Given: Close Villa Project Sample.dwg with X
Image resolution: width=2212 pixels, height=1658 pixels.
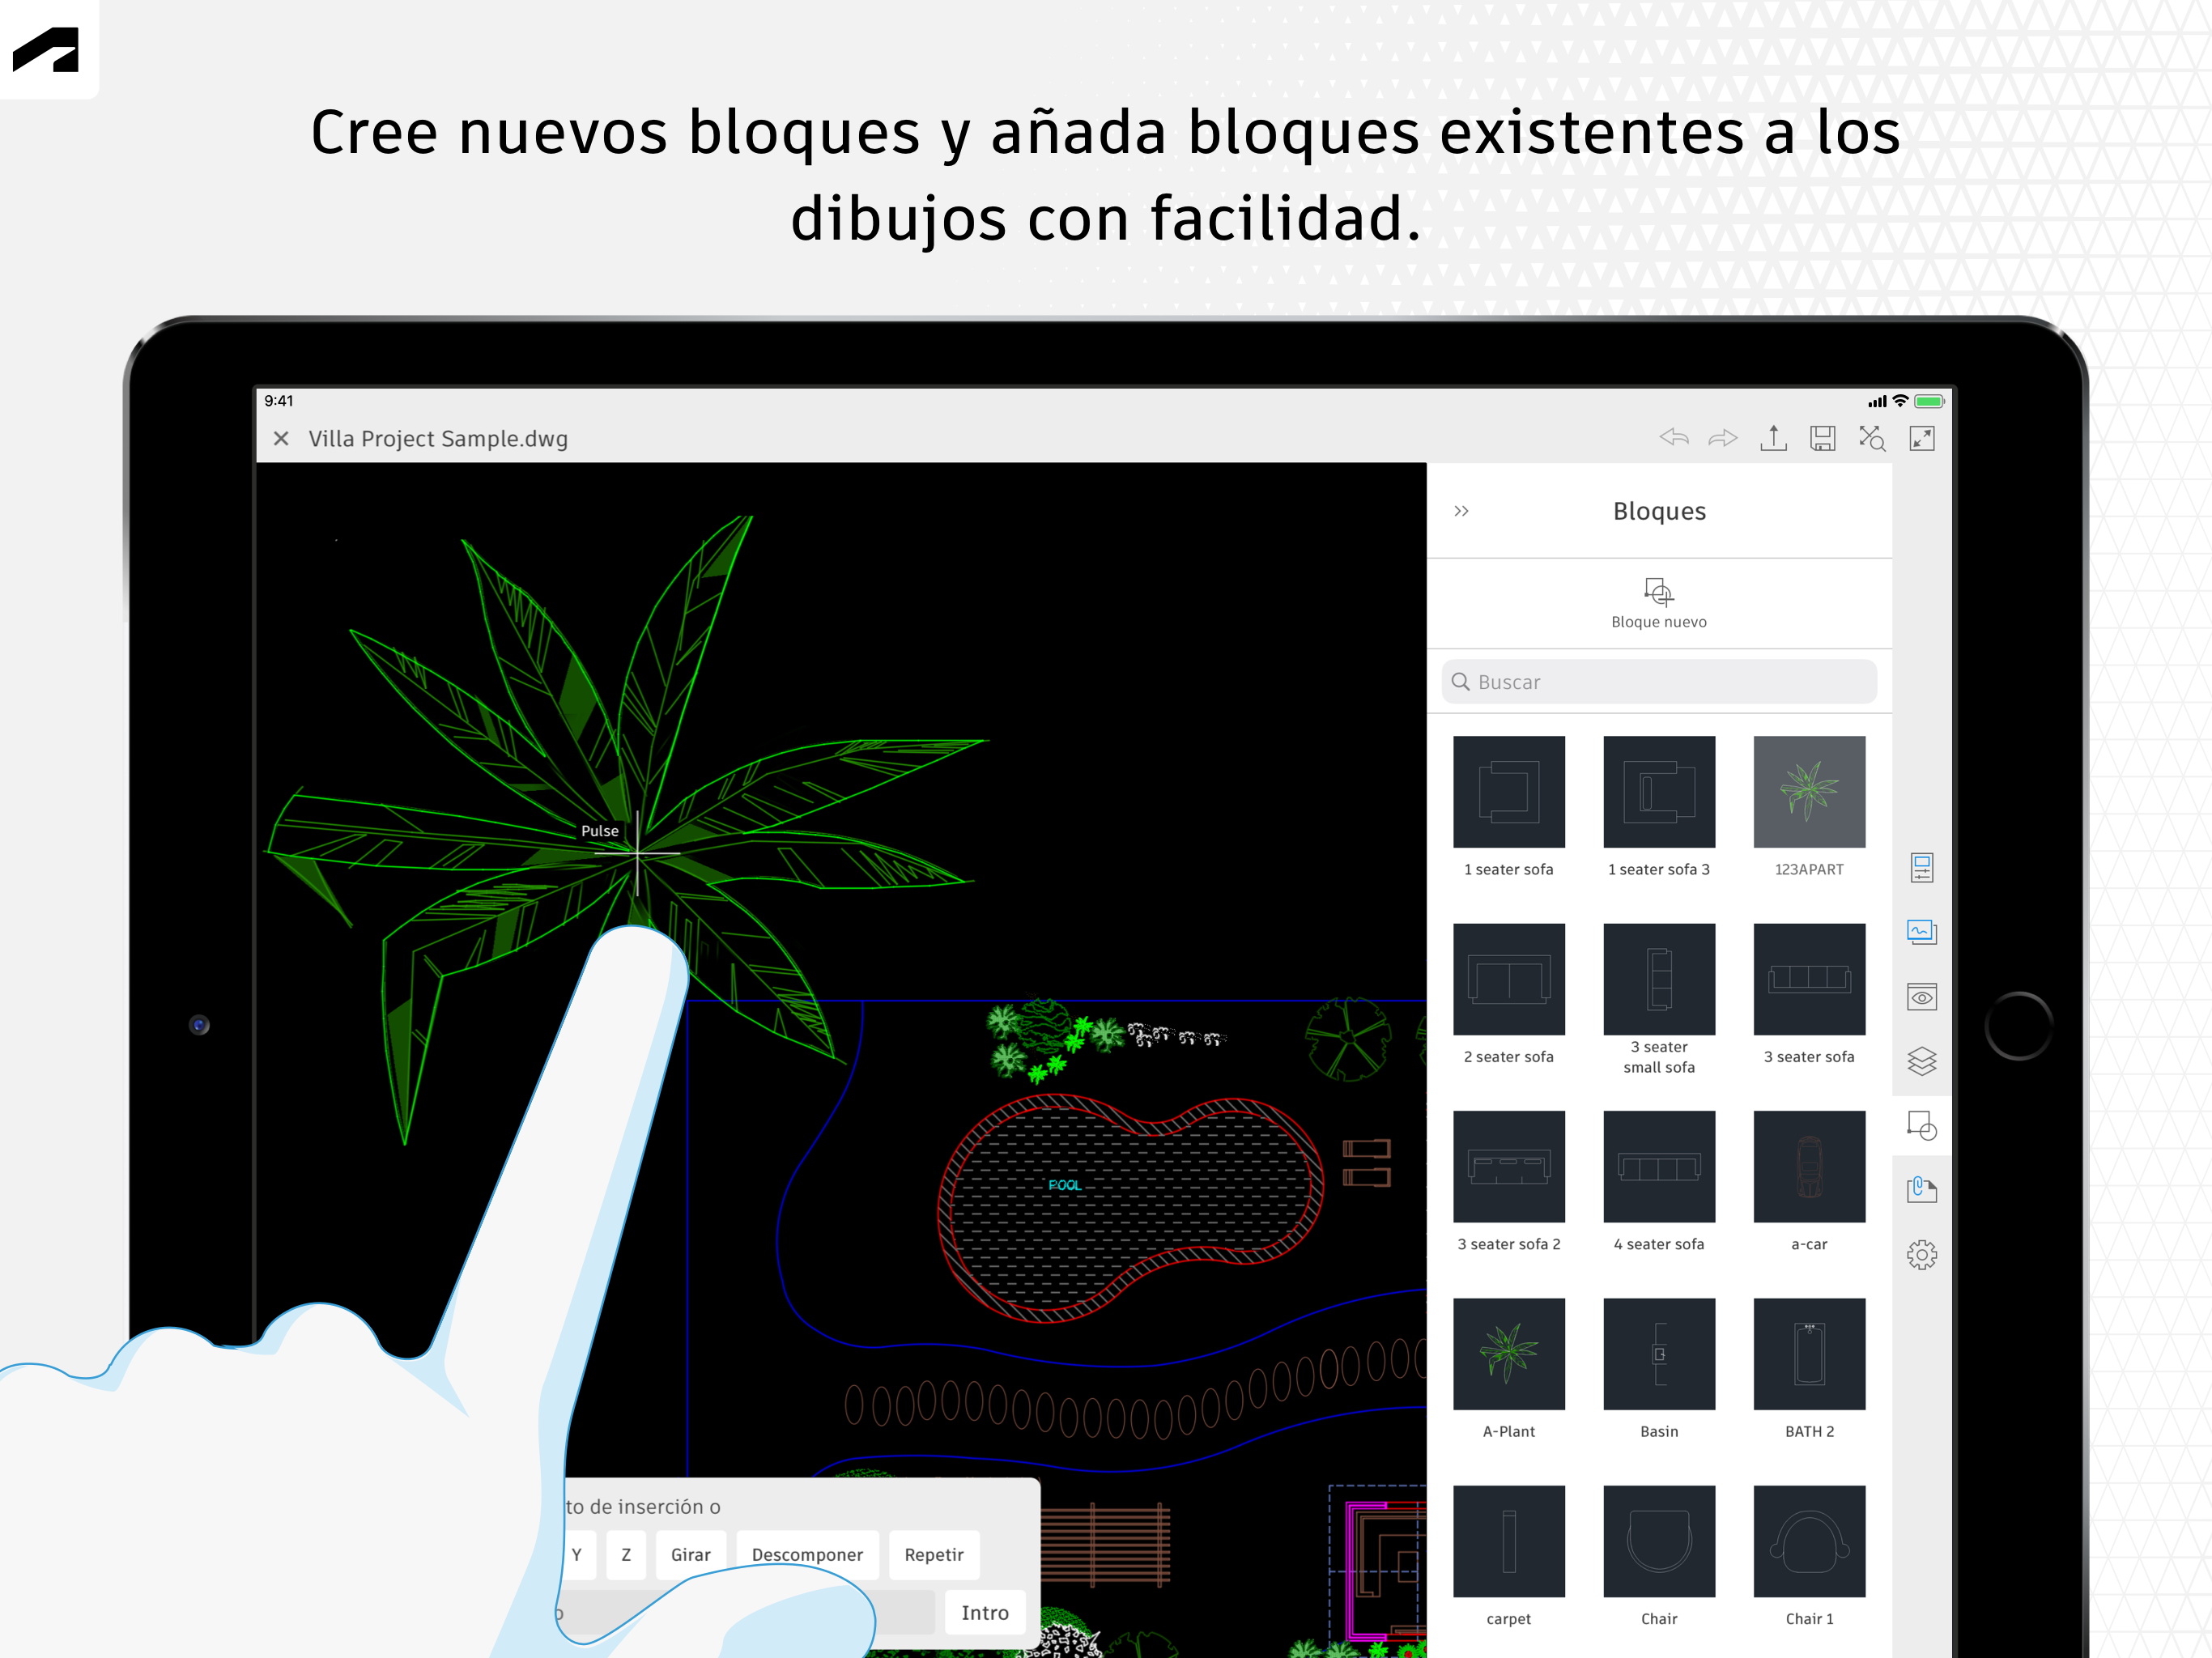Looking at the screenshot, I should pos(281,438).
